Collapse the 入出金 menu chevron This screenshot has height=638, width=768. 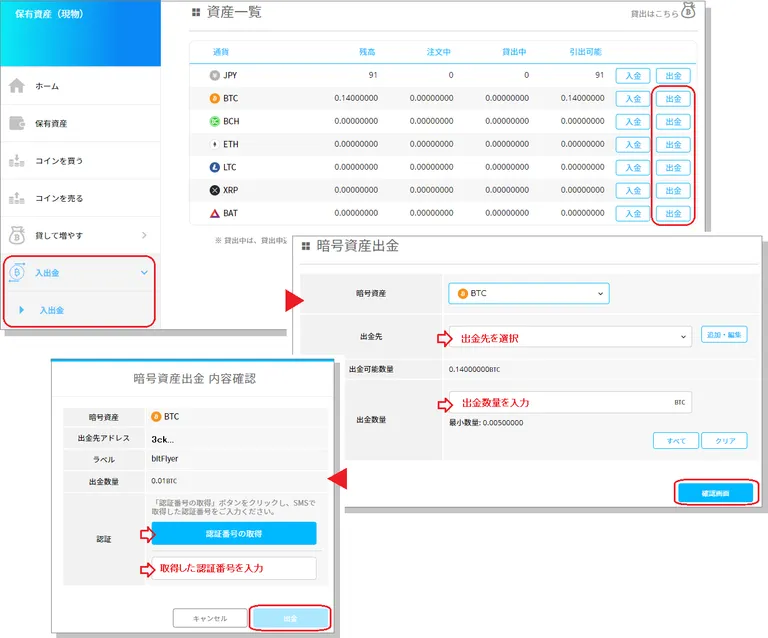[144, 272]
